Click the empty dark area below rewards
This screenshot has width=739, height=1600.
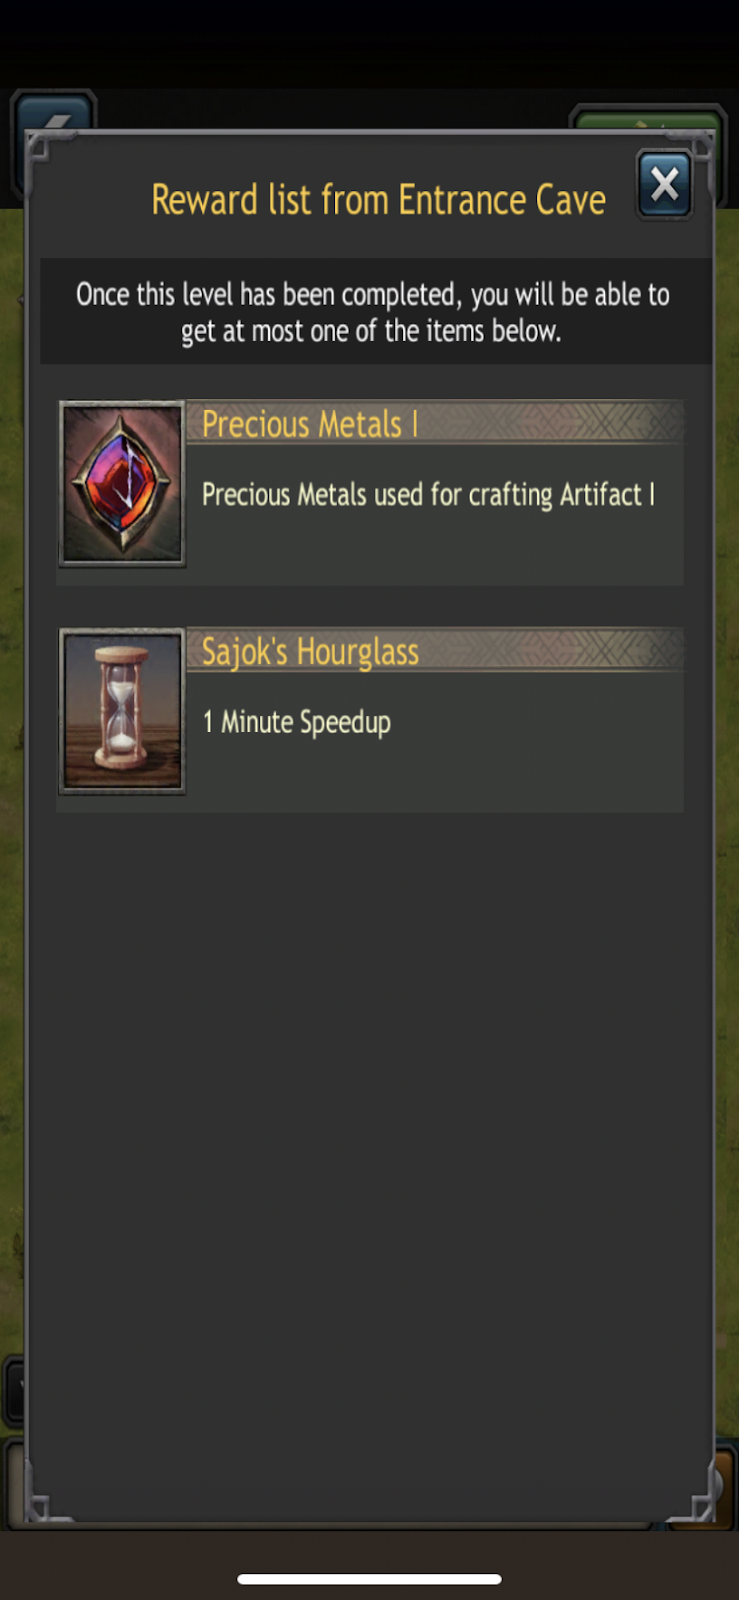click(370, 1150)
